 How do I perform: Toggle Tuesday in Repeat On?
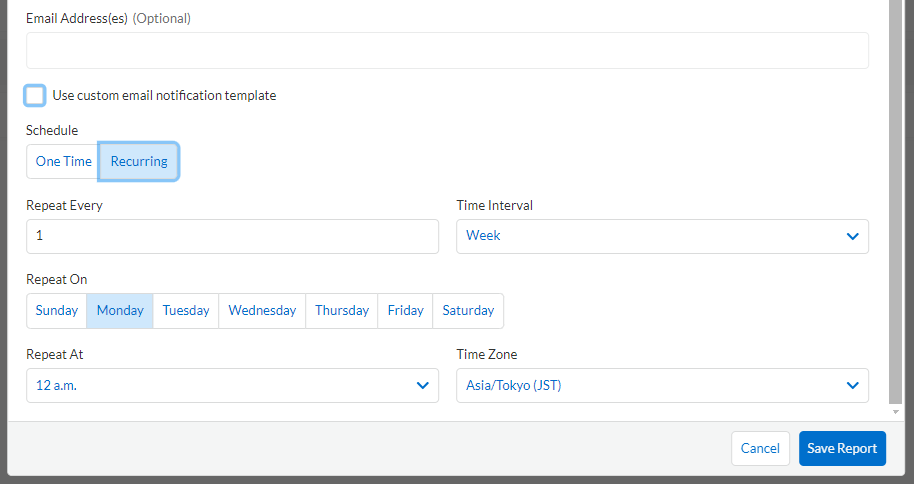pyautogui.click(x=186, y=311)
